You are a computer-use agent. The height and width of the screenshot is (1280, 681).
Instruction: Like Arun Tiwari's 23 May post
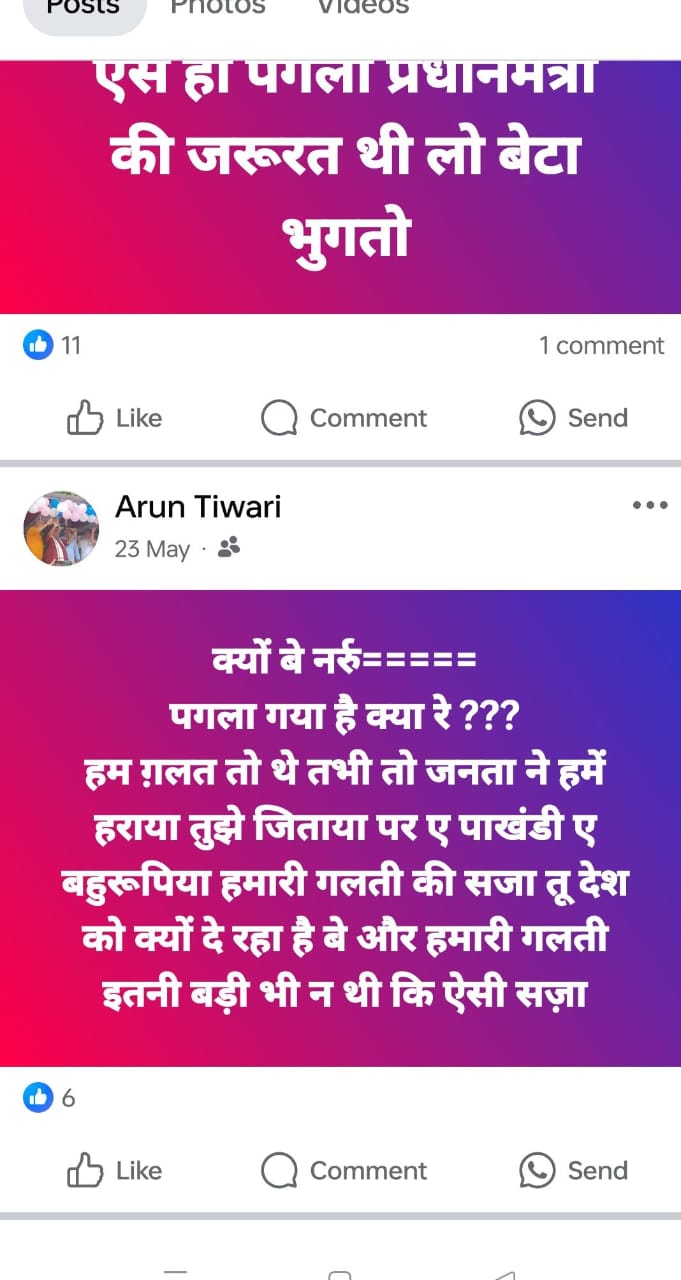click(85, 1170)
